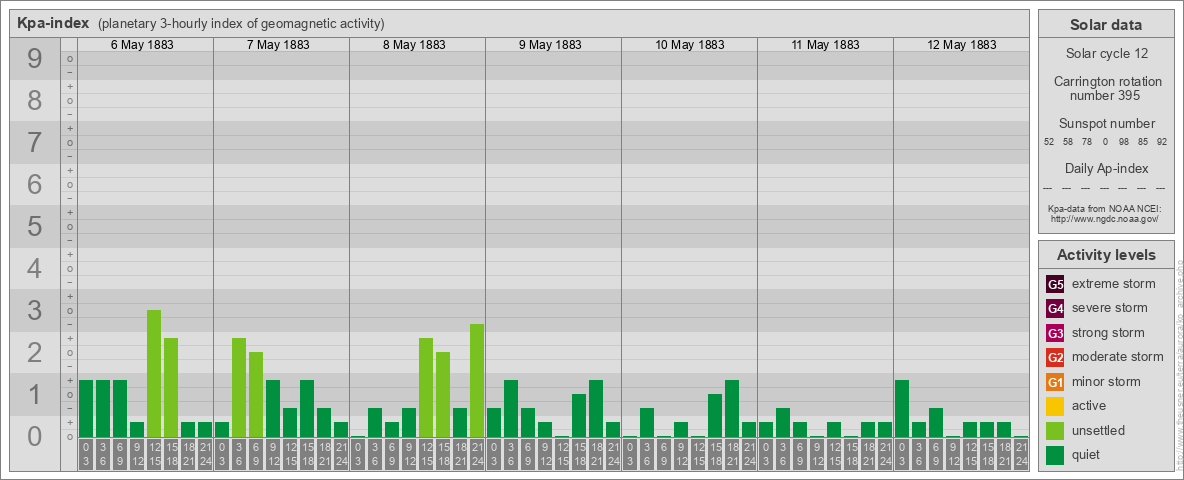Click the yellow active level swatch
Screen dimensions: 1184x480
click(x=1056, y=406)
